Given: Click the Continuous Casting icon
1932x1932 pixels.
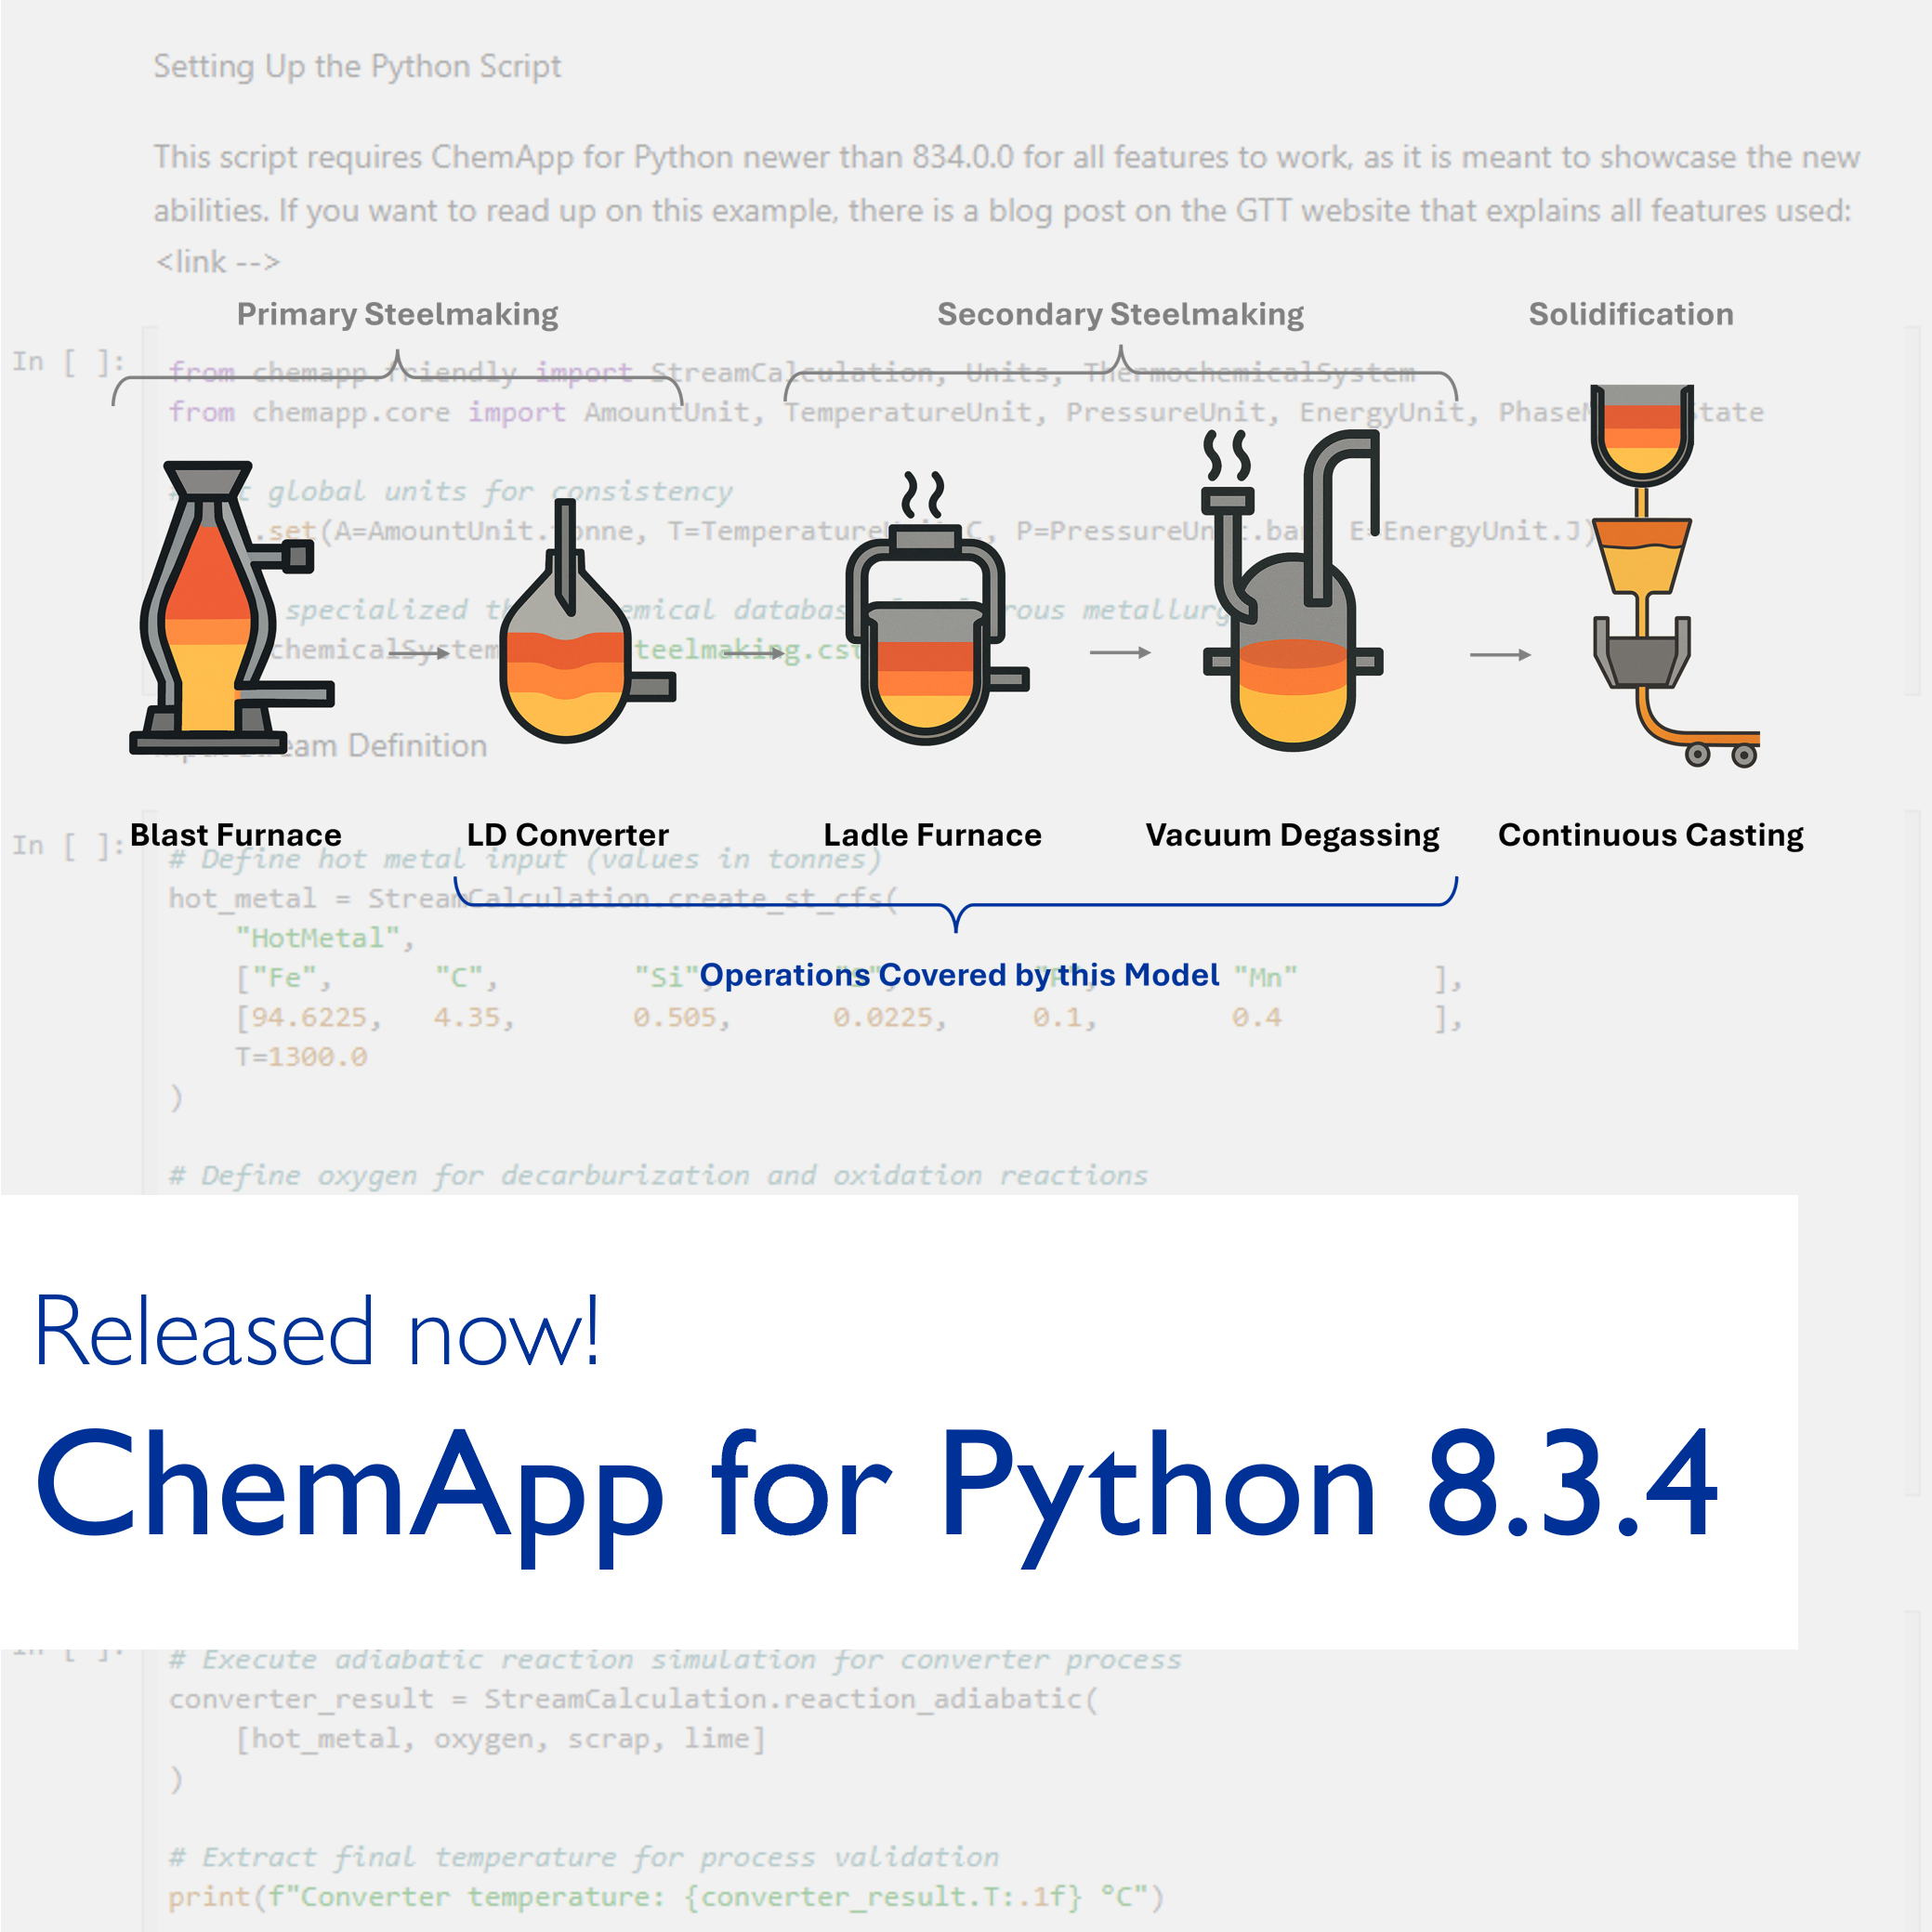Looking at the screenshot, I should [x=1675, y=576].
